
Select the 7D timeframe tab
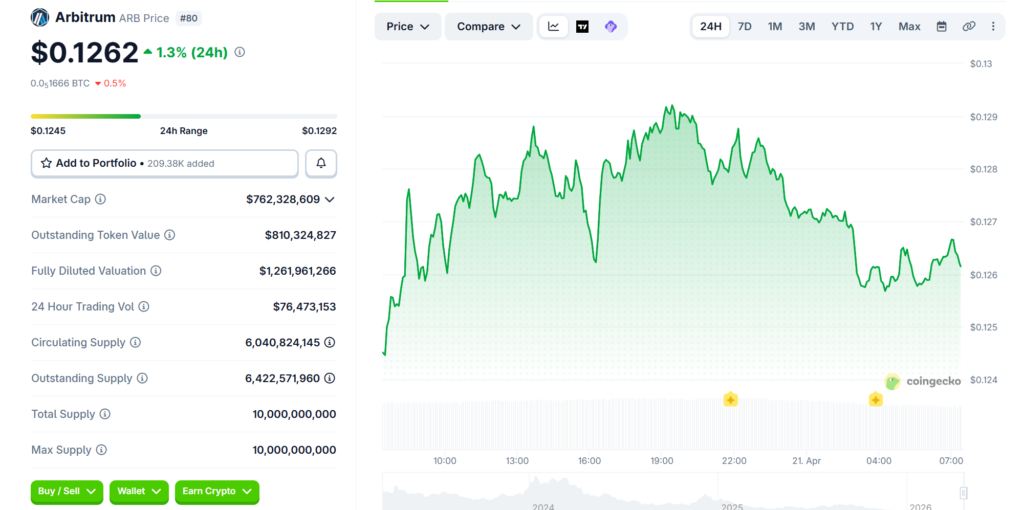click(744, 27)
